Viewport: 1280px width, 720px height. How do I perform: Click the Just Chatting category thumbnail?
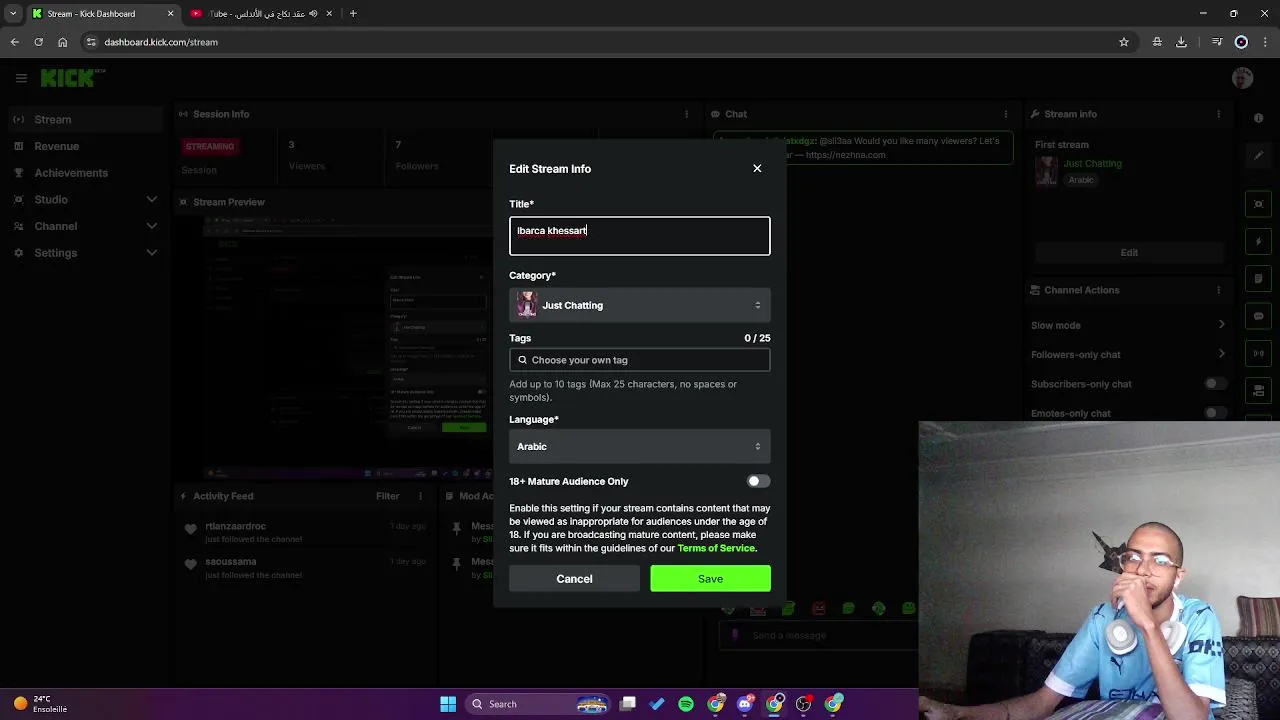click(527, 305)
